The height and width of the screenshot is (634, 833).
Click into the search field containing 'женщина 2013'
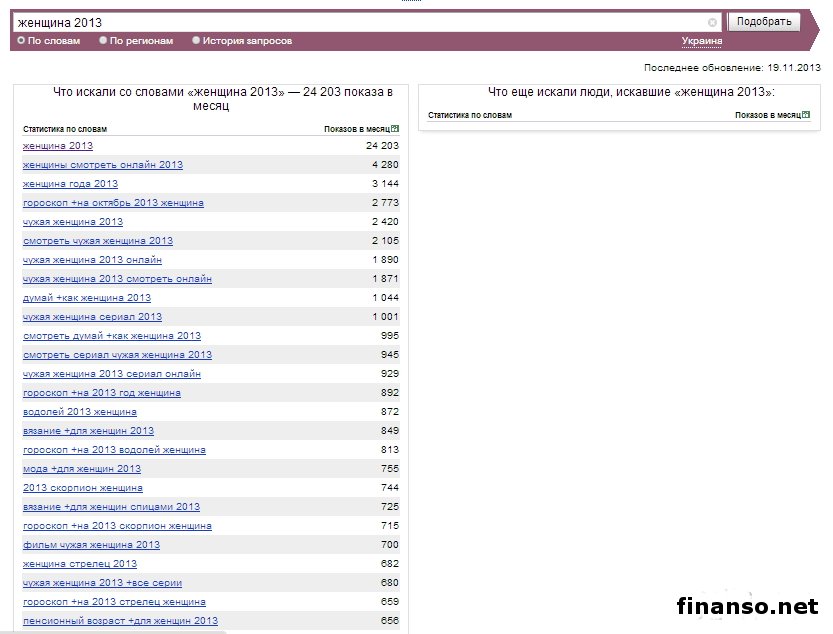pos(360,22)
